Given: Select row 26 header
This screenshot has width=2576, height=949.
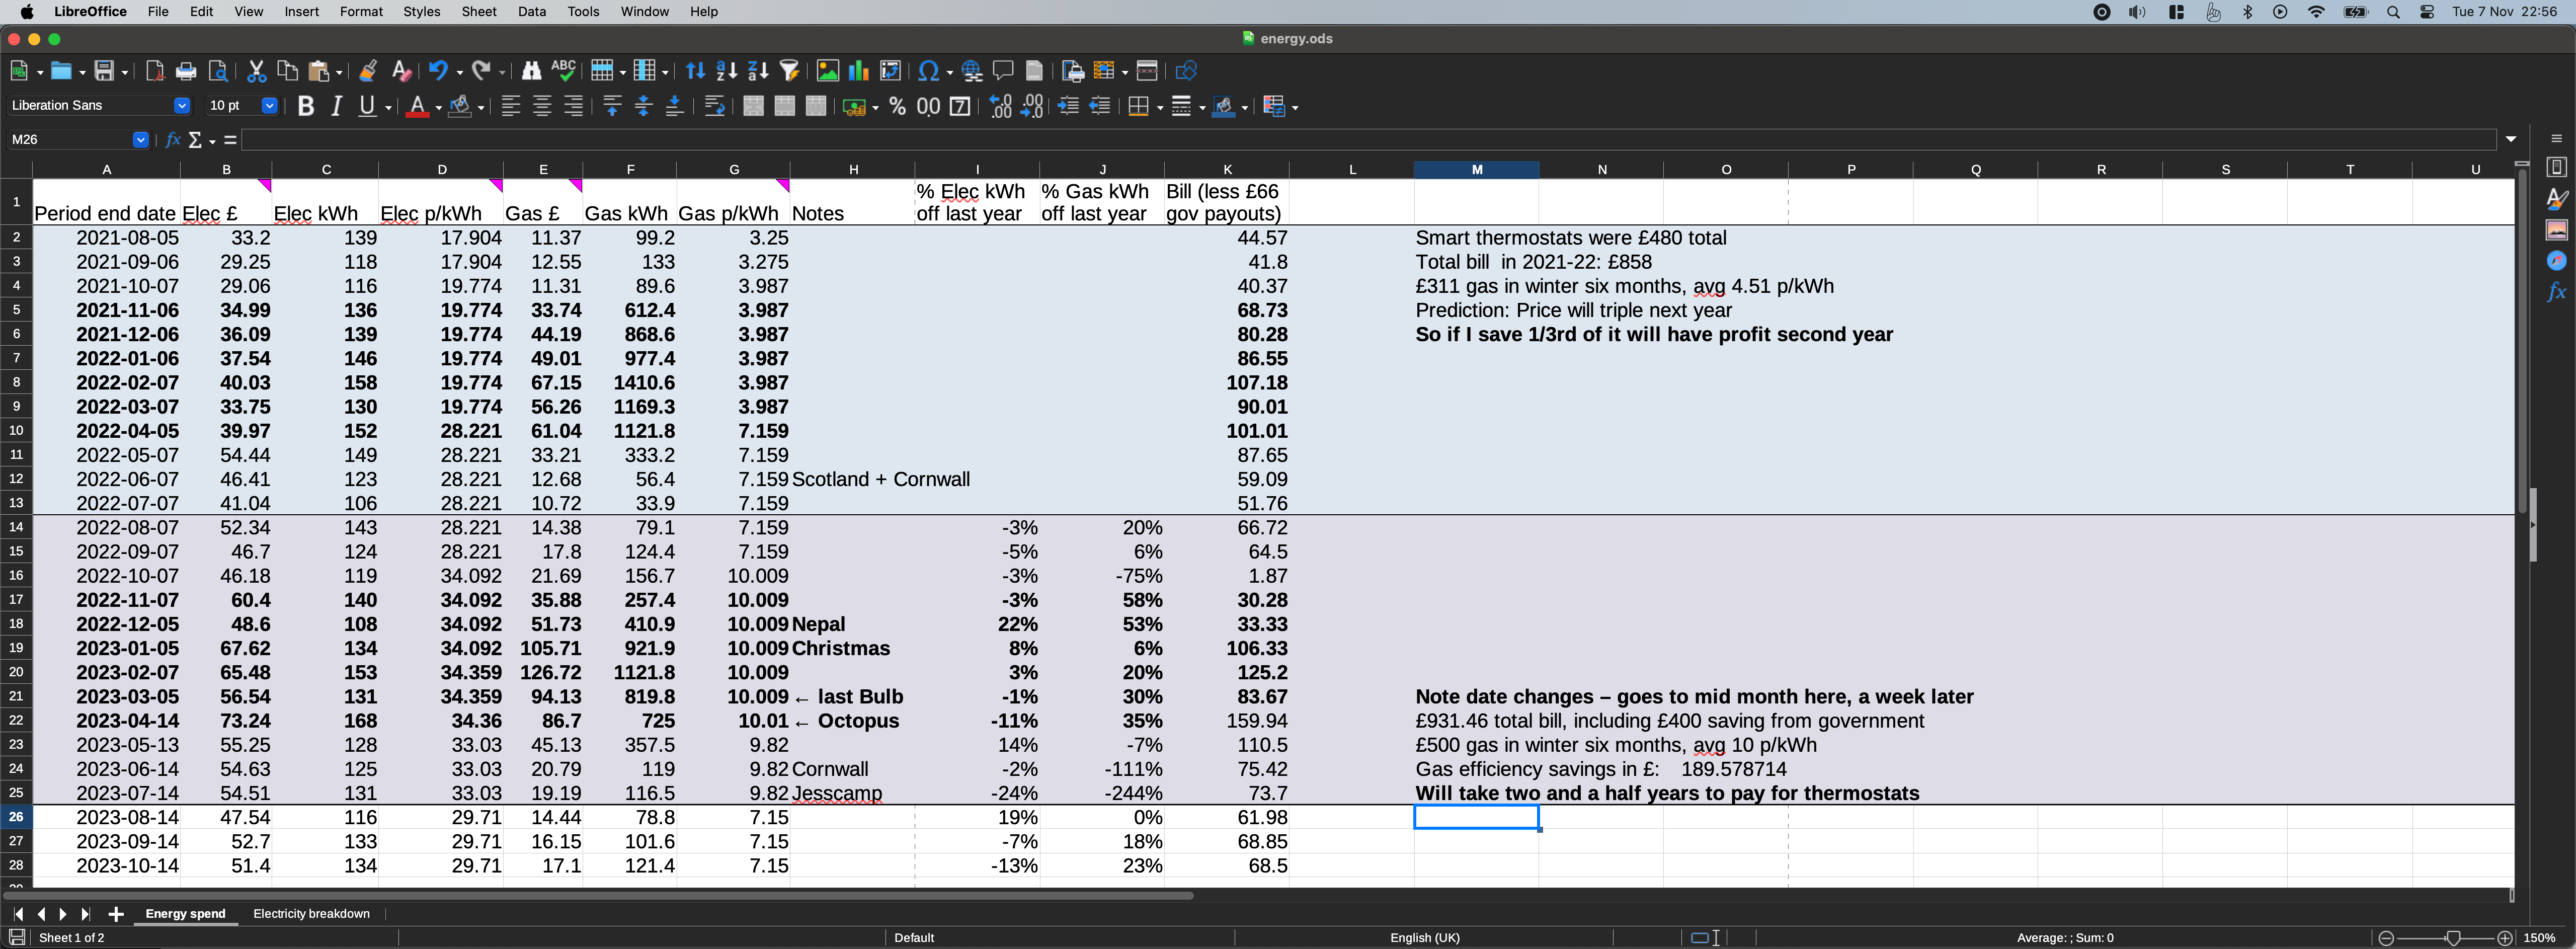Looking at the screenshot, I should [16, 817].
